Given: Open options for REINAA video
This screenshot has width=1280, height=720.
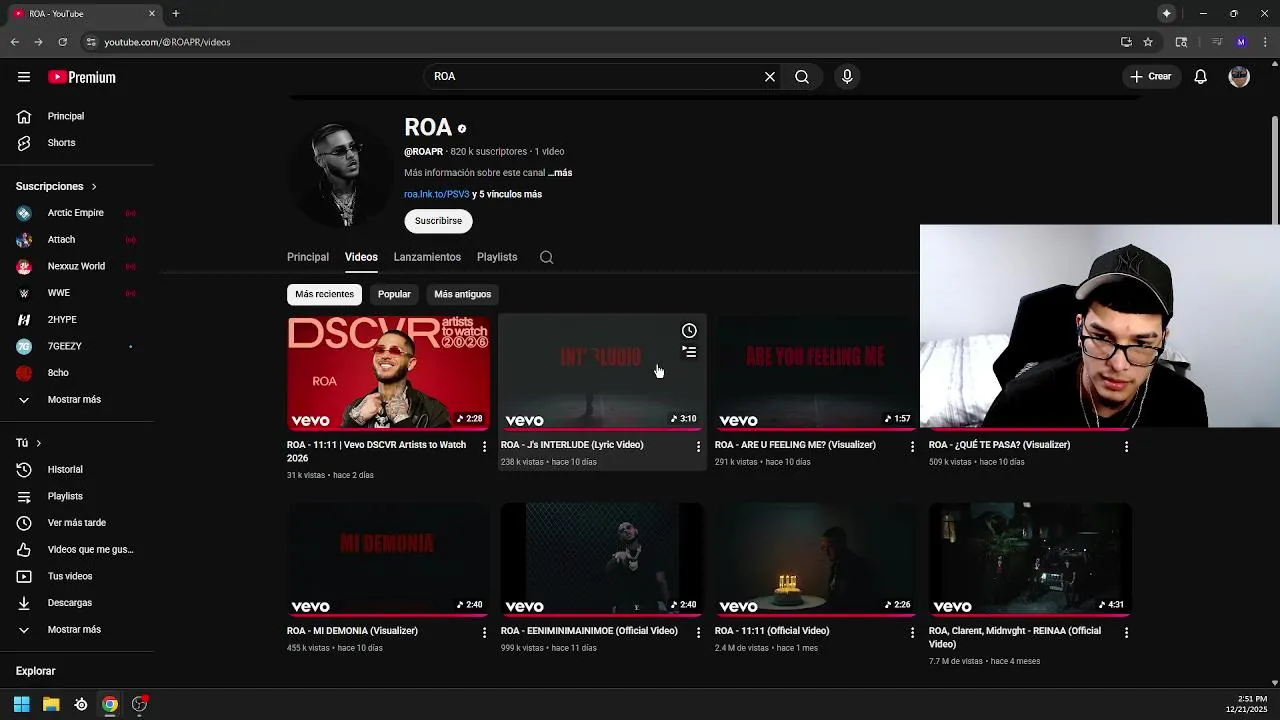Looking at the screenshot, I should (x=1126, y=633).
